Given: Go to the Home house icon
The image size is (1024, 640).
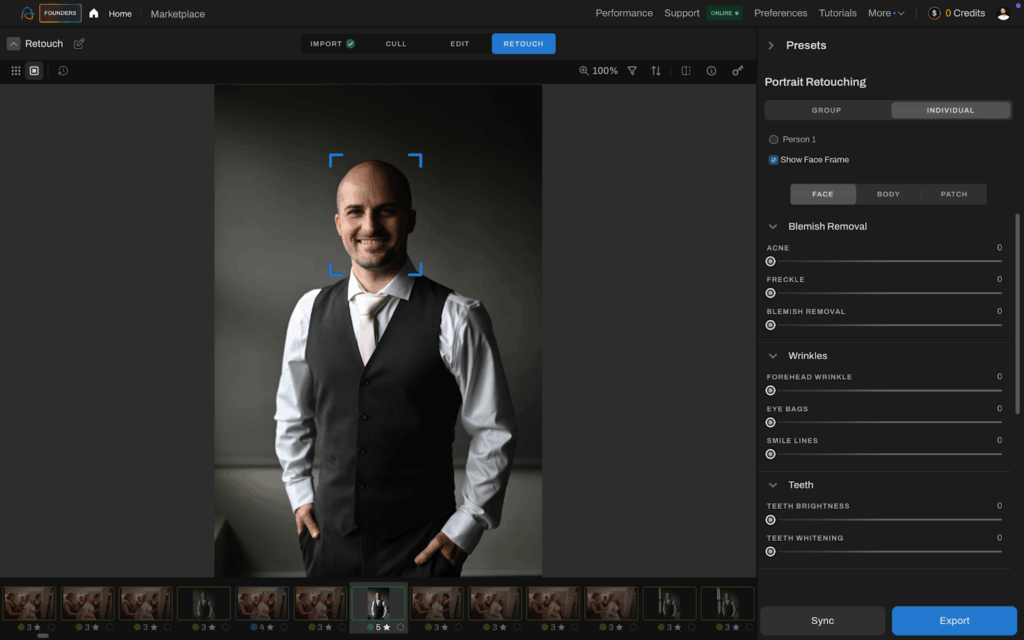Looking at the screenshot, I should tap(93, 13).
